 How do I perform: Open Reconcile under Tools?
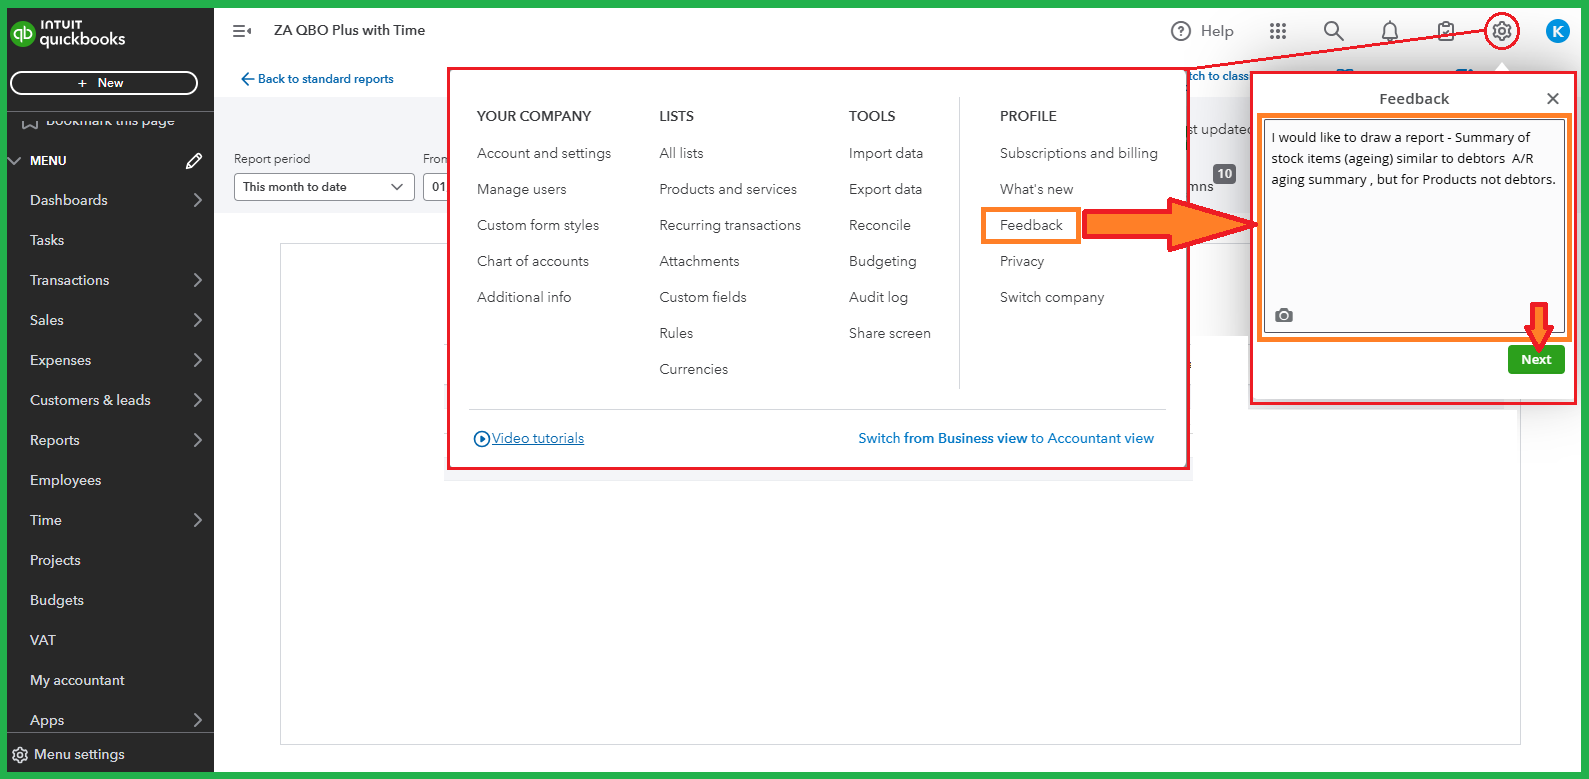pos(880,225)
